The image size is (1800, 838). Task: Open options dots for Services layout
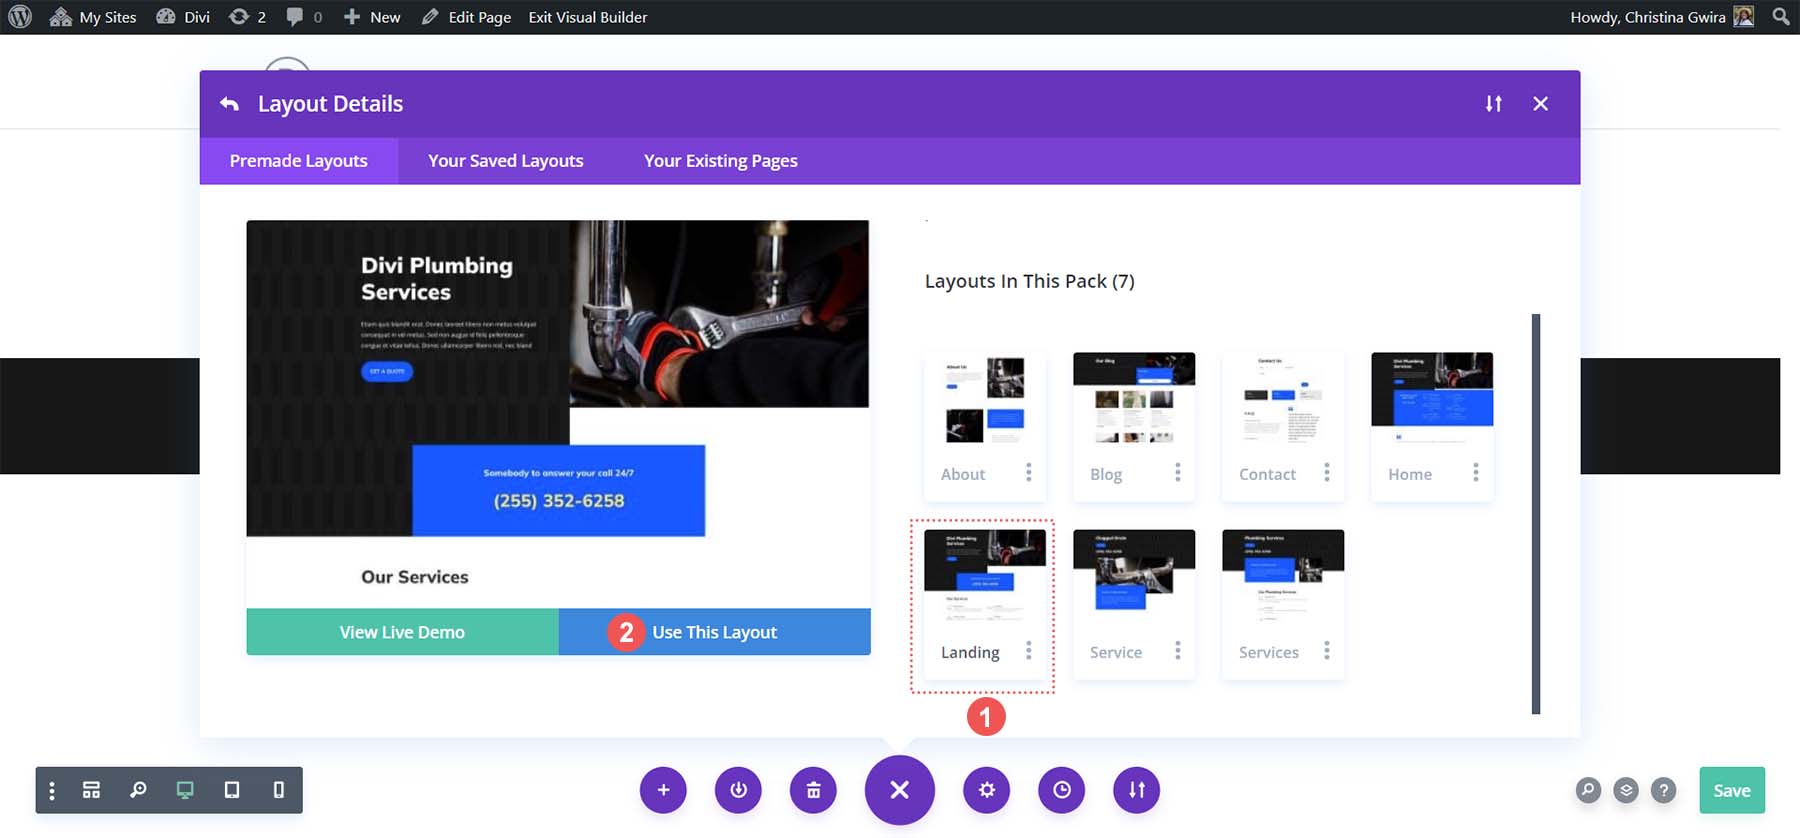1326,651
